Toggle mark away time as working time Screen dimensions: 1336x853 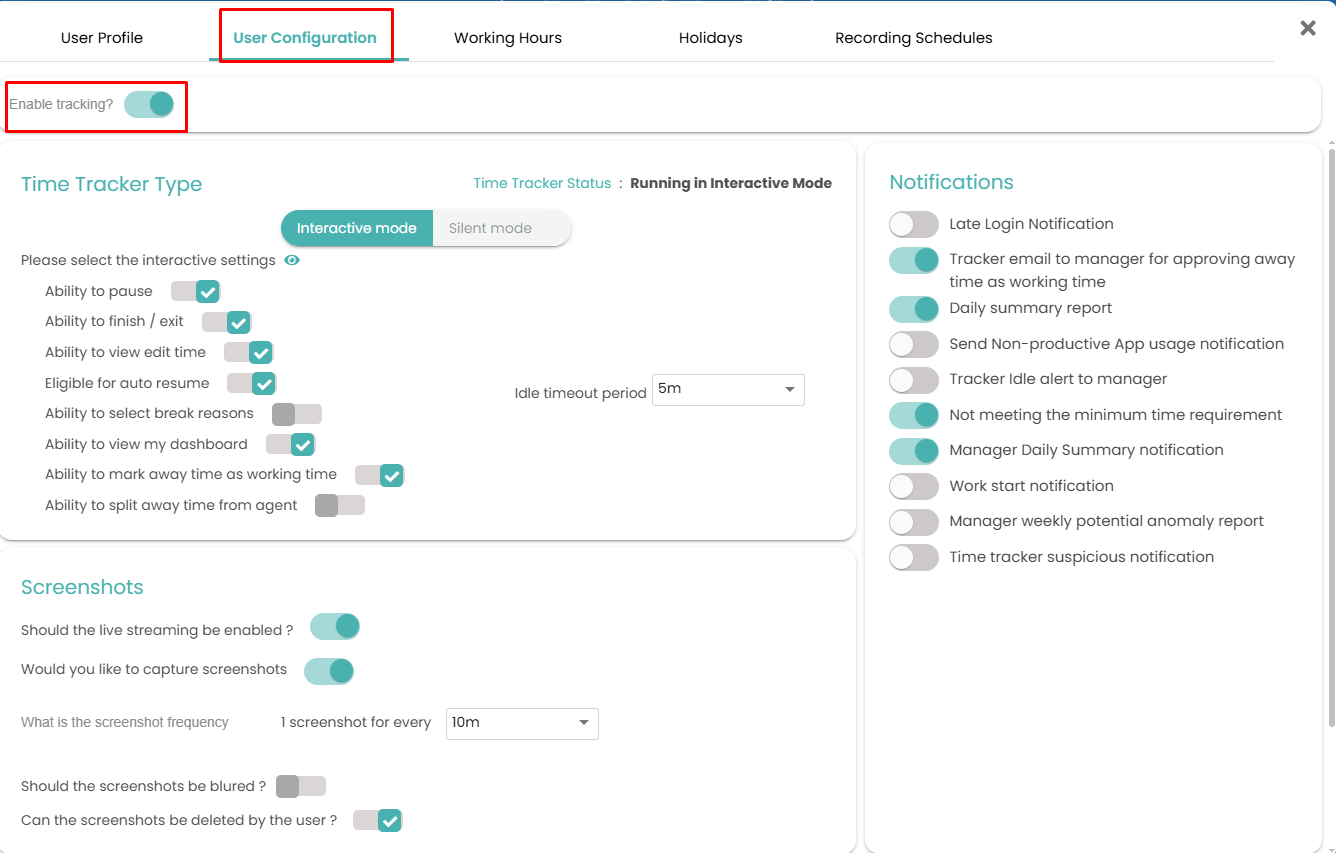[379, 475]
